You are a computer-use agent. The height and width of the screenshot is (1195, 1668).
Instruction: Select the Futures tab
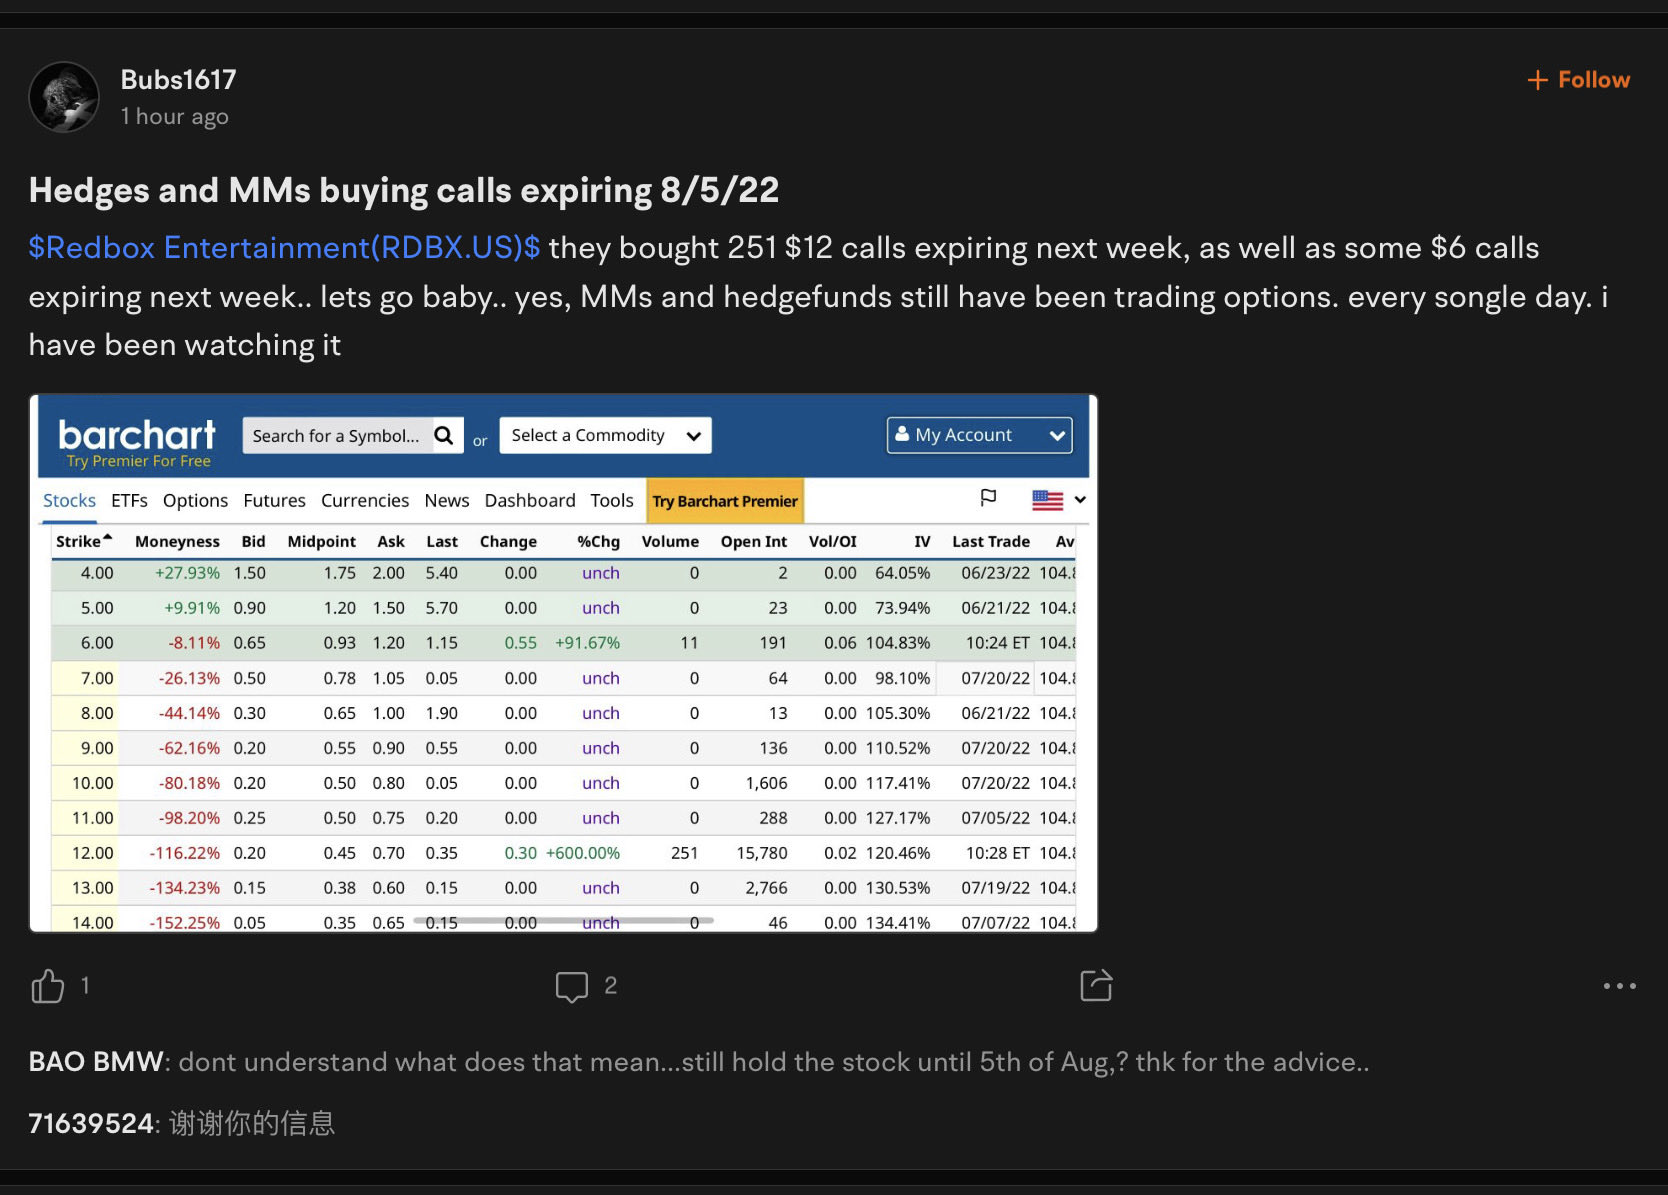(274, 501)
